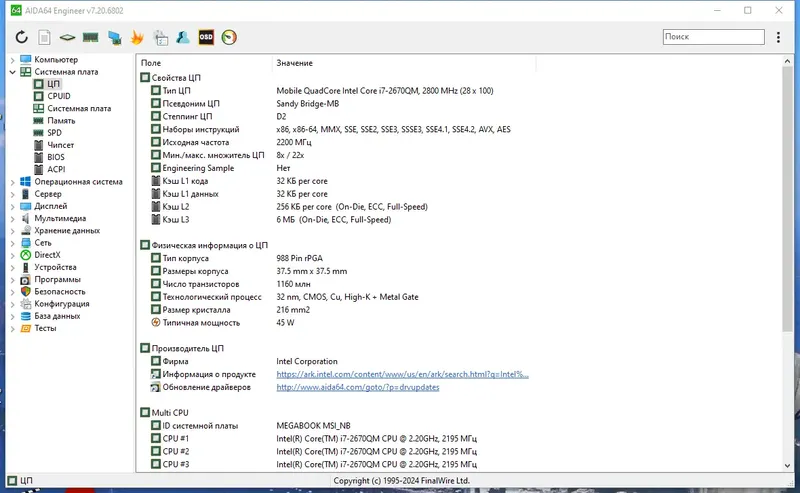This screenshot has width=800, height=493.
Task: Open the memory module toolbar icon
Action: (x=90, y=37)
